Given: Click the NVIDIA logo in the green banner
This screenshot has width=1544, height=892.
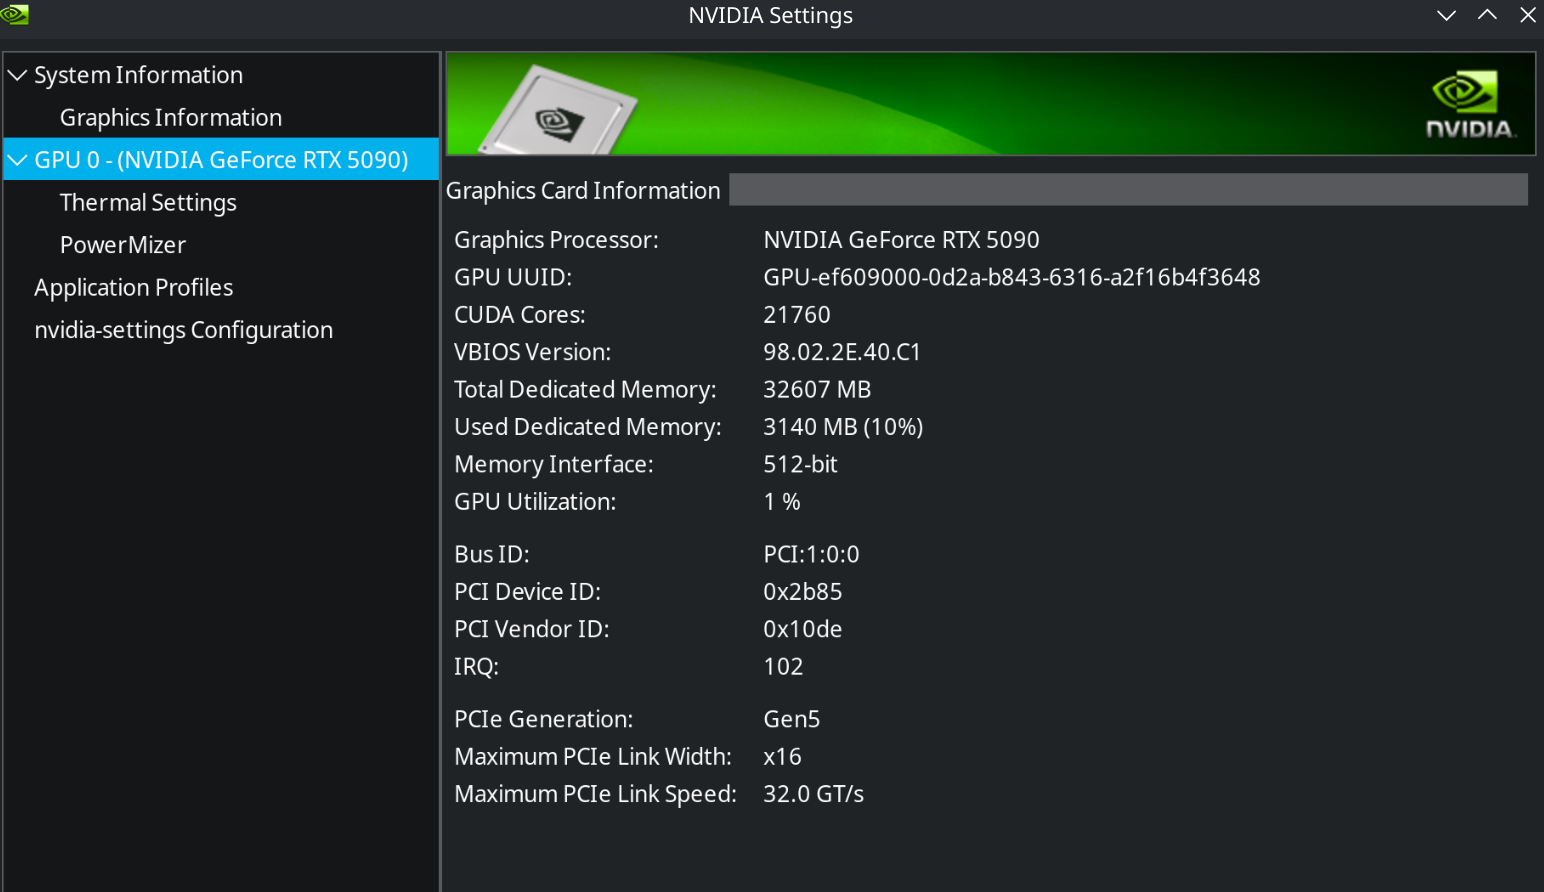Looking at the screenshot, I should (x=1470, y=104).
